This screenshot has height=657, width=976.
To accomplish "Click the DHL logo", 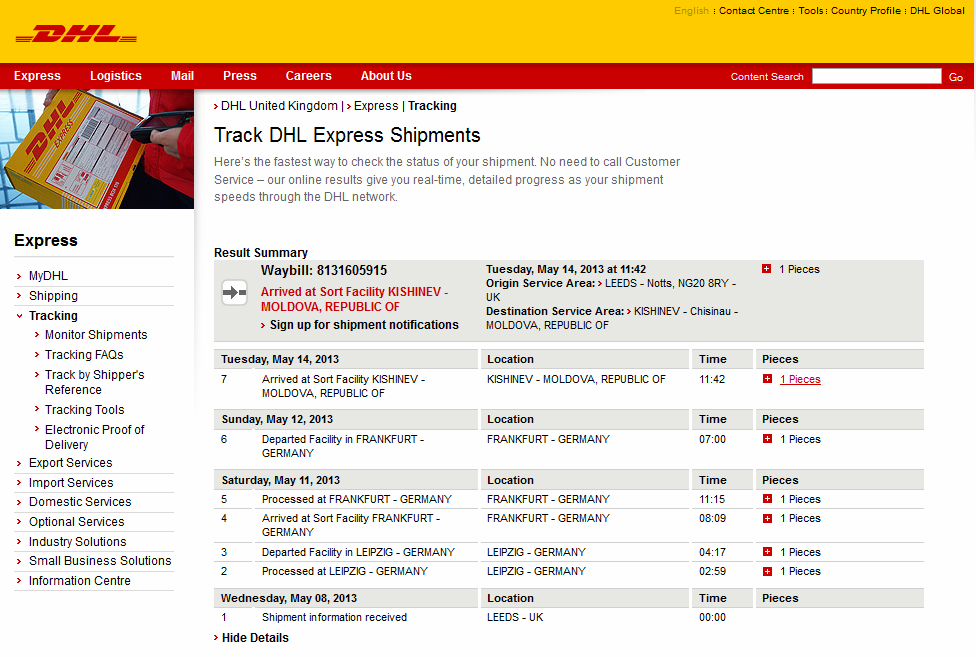I will click(x=76, y=34).
